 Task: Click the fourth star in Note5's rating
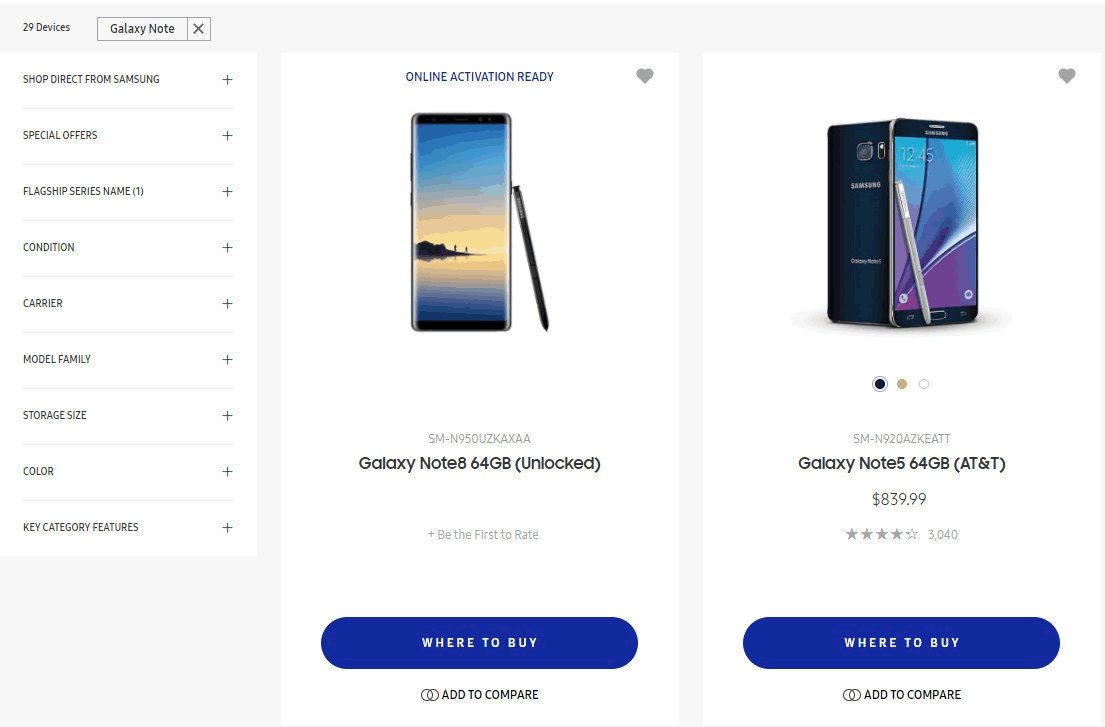point(897,534)
